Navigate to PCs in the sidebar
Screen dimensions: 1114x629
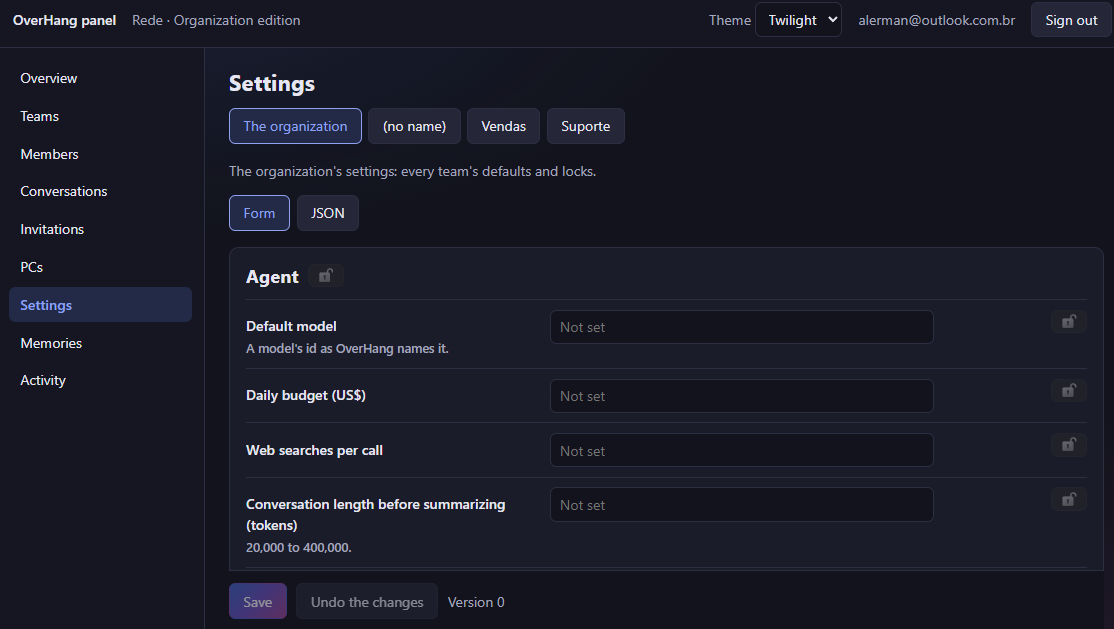point(100,267)
